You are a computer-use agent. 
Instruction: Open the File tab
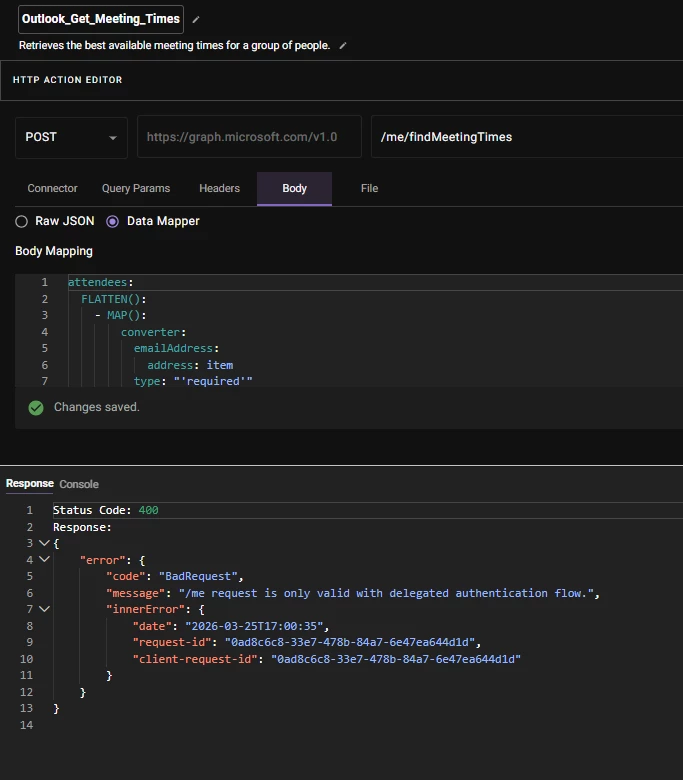pyautogui.click(x=369, y=189)
